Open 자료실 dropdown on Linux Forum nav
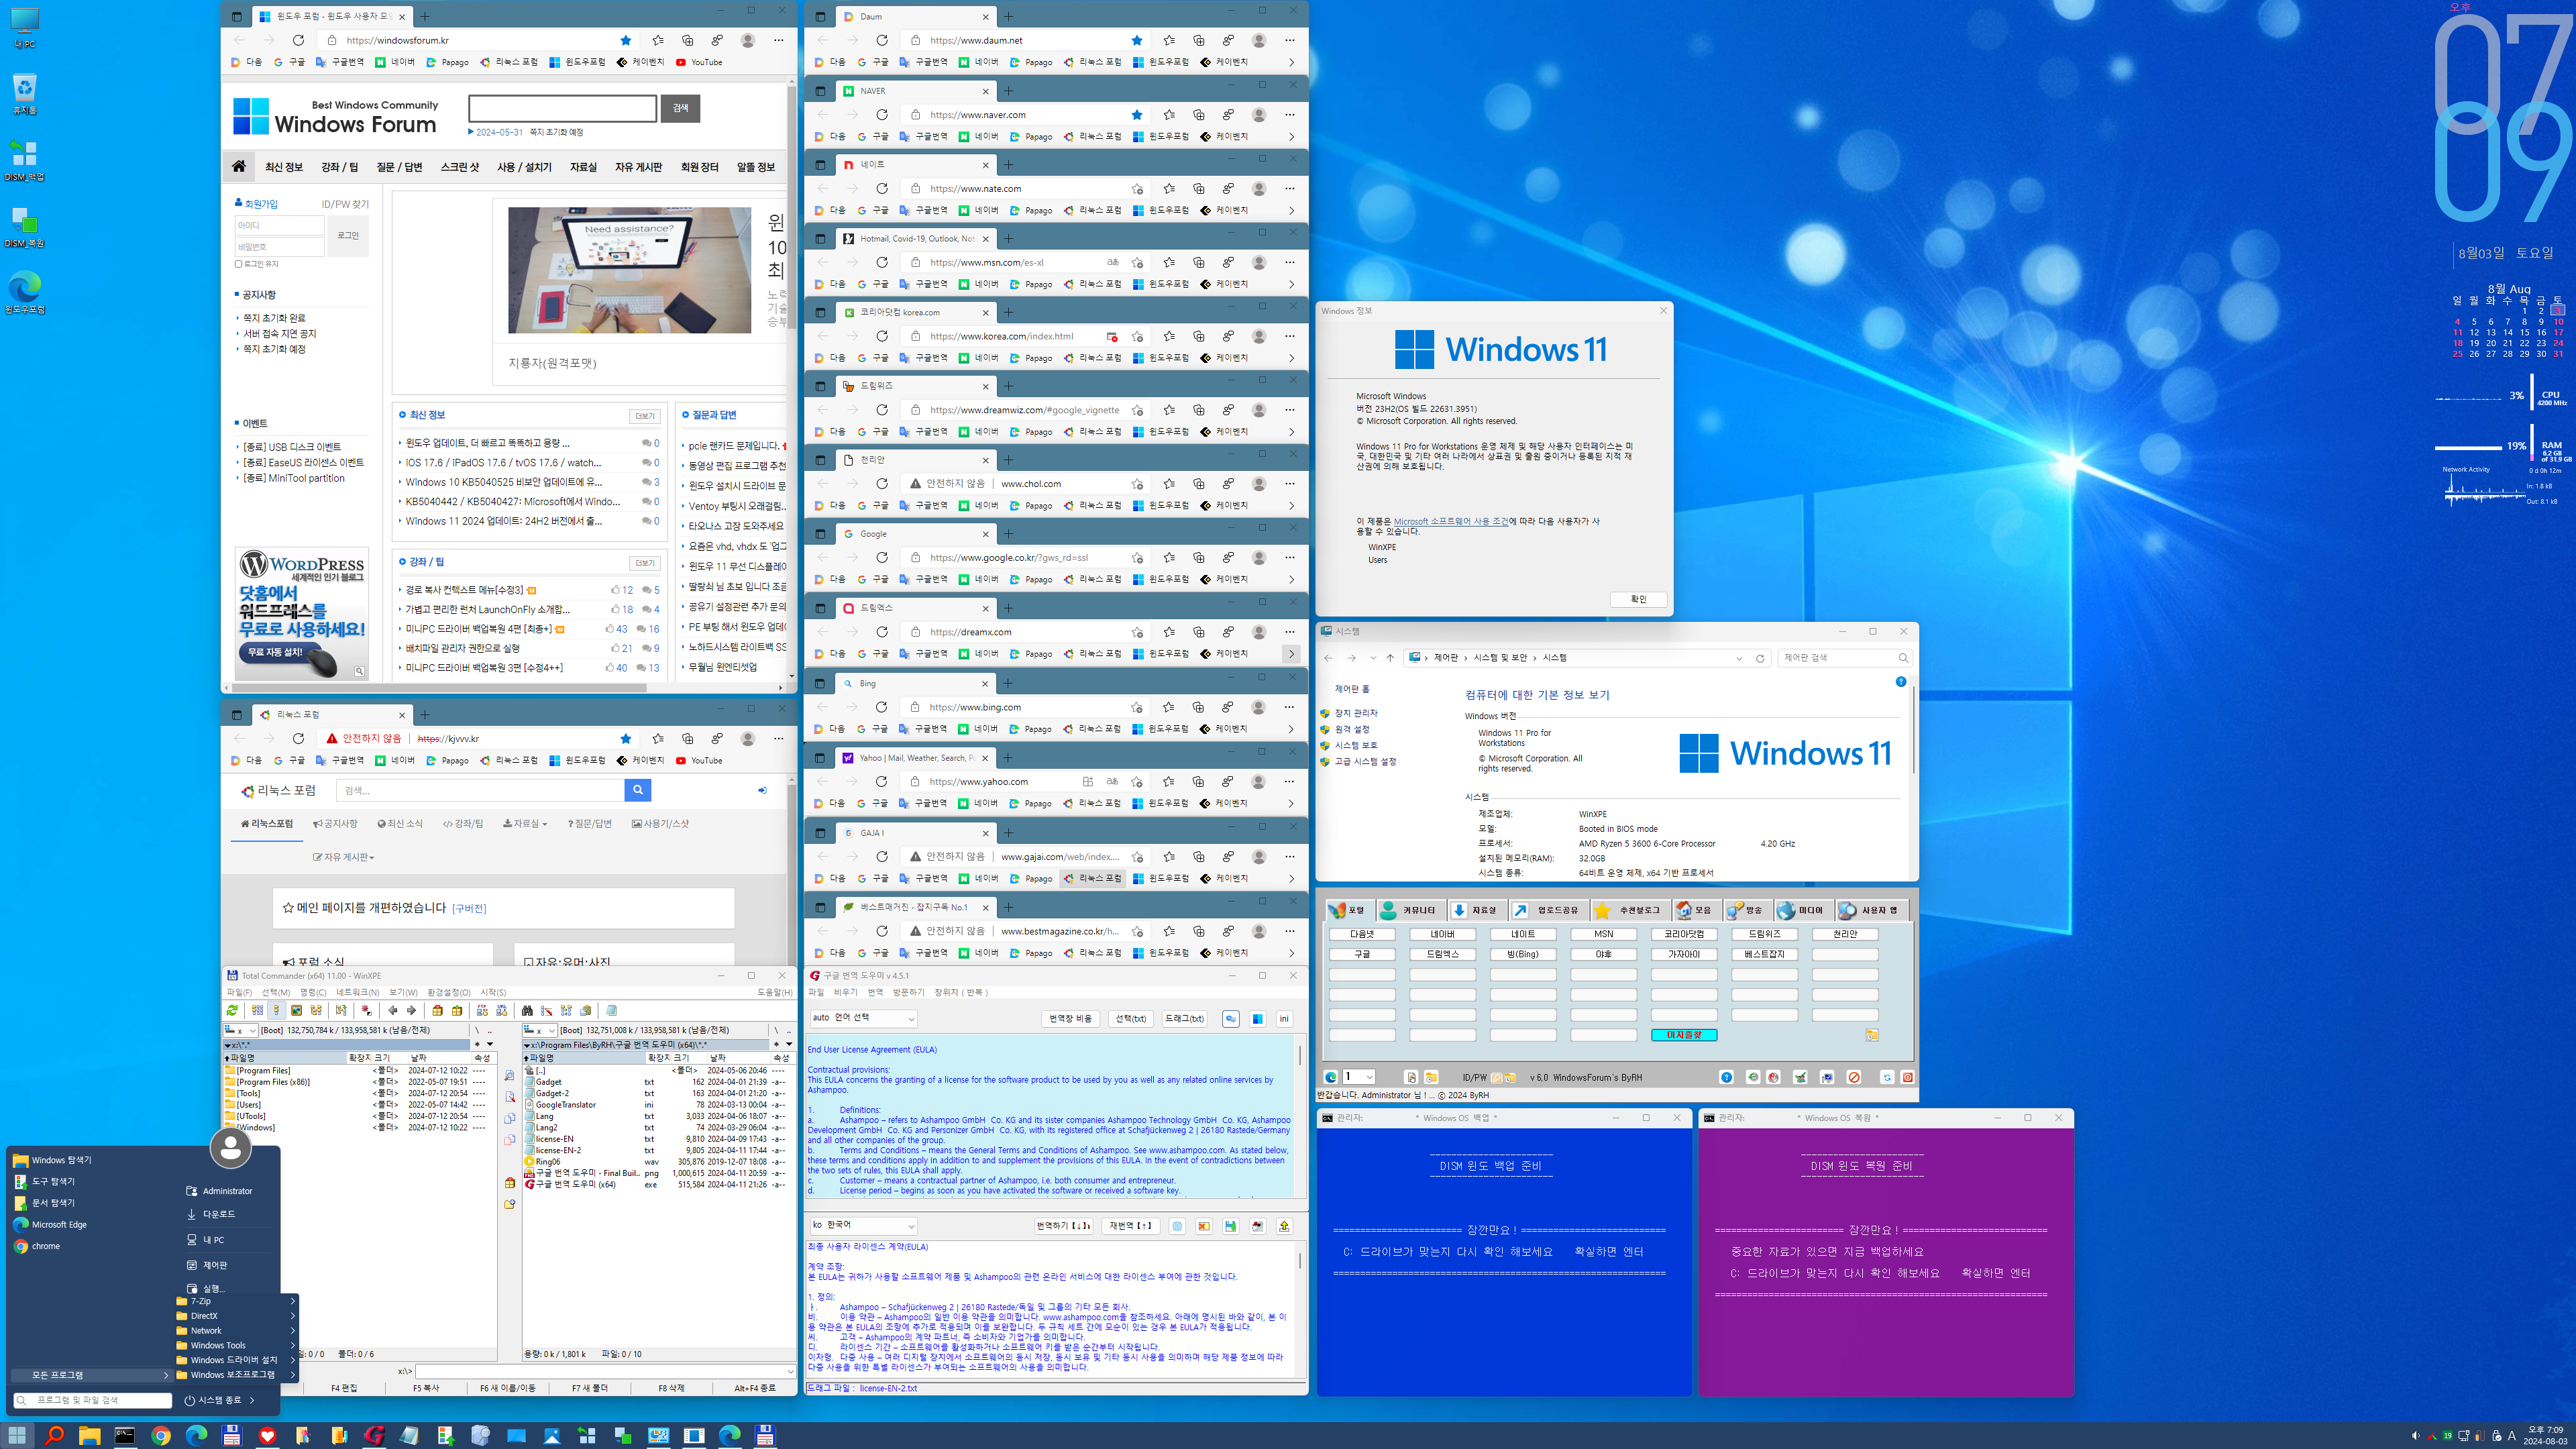 pyautogui.click(x=525, y=823)
